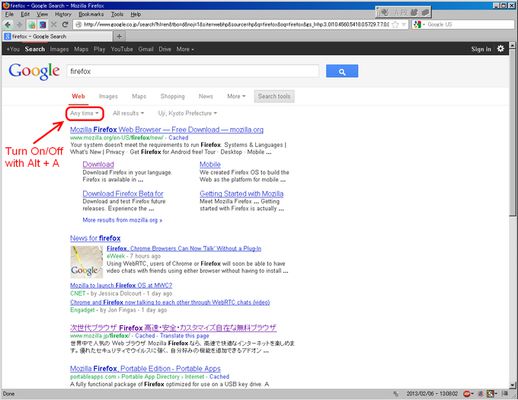518x400 pixels.
Task: Open 'Mozilla to launch Firefox OS' news link
Action: click(121, 286)
